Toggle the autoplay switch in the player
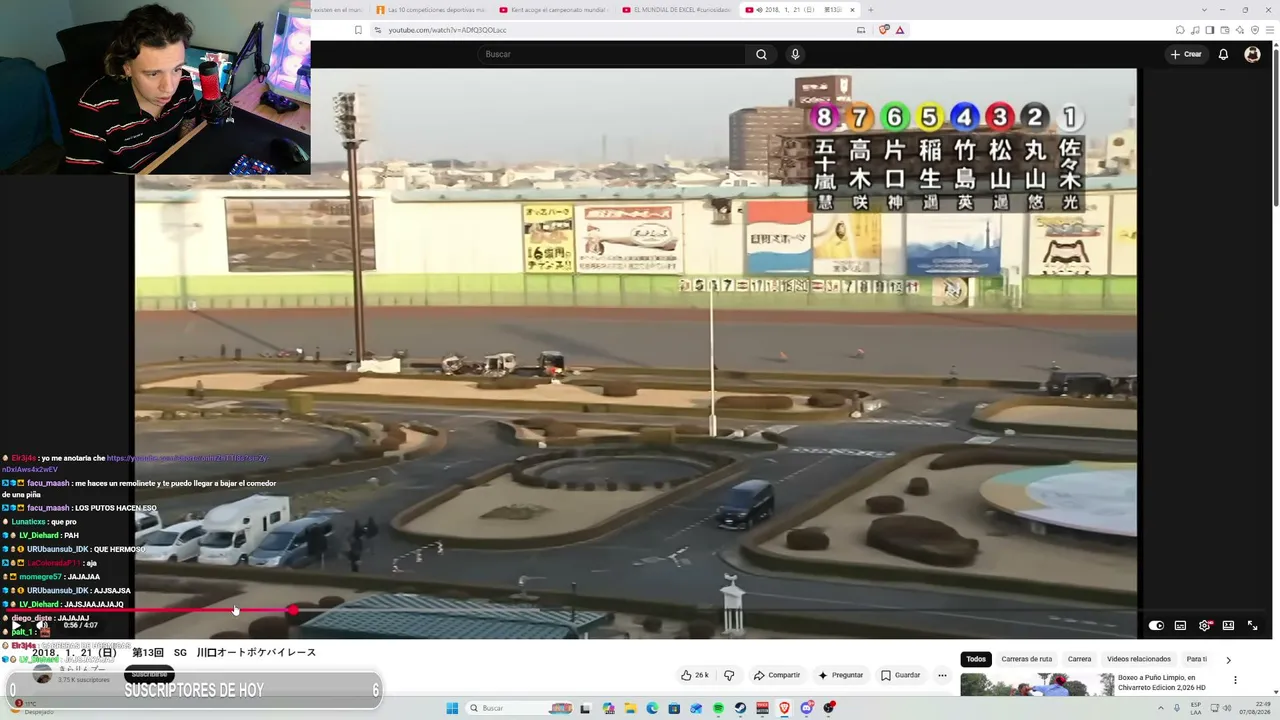The image size is (1280, 720). coord(1156,626)
